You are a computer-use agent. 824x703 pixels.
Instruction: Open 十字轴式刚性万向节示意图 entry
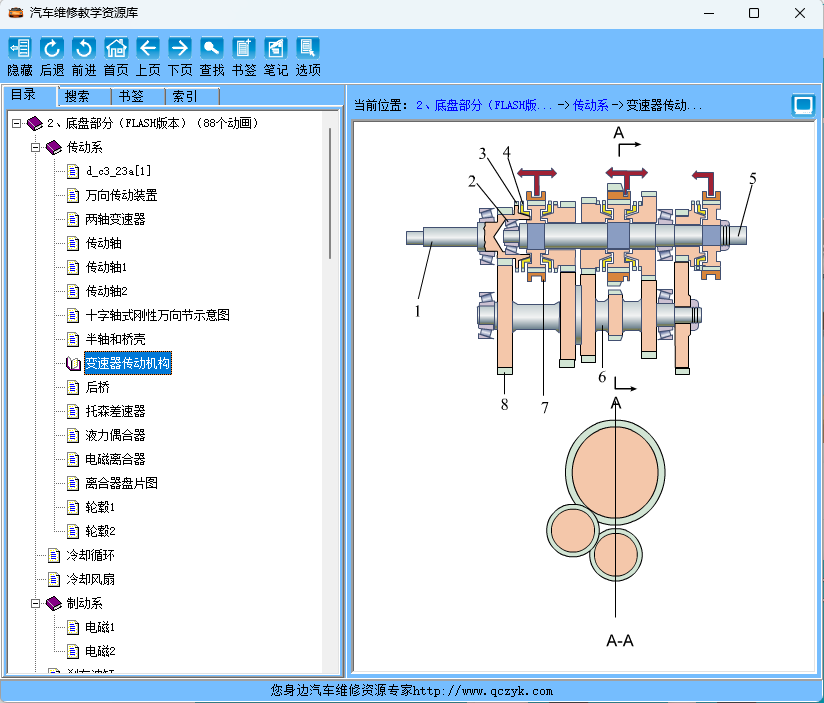[x=158, y=315]
